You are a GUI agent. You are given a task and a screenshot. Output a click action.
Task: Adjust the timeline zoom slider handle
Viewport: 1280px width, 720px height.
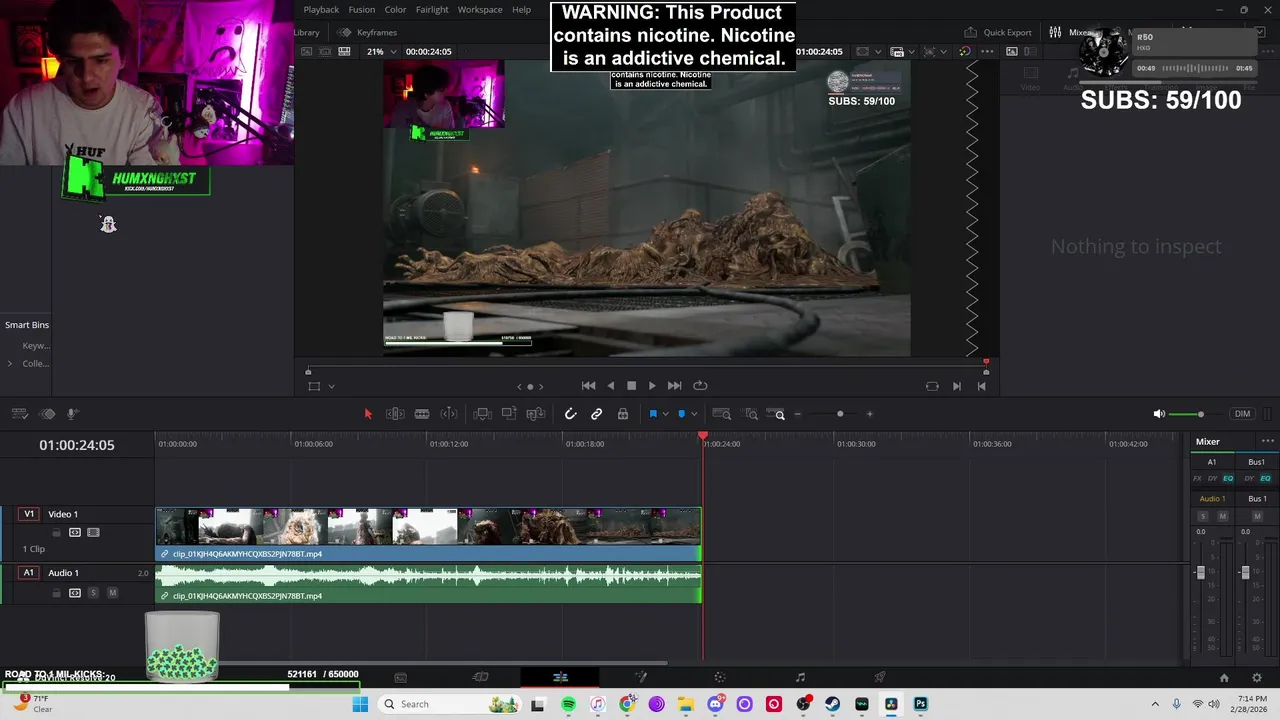(x=840, y=414)
